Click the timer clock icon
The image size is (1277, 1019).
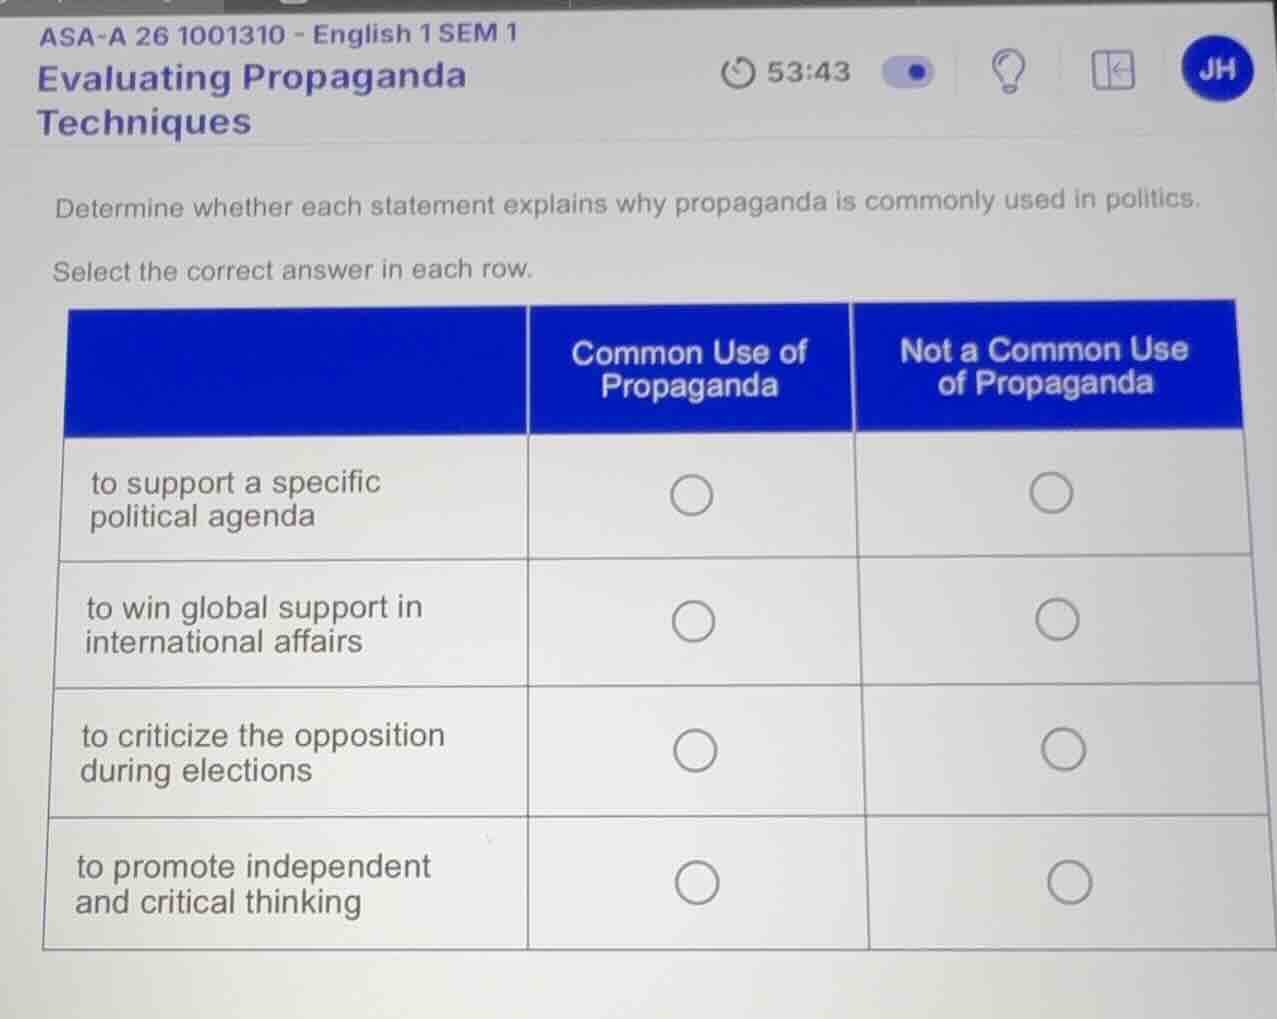click(737, 72)
